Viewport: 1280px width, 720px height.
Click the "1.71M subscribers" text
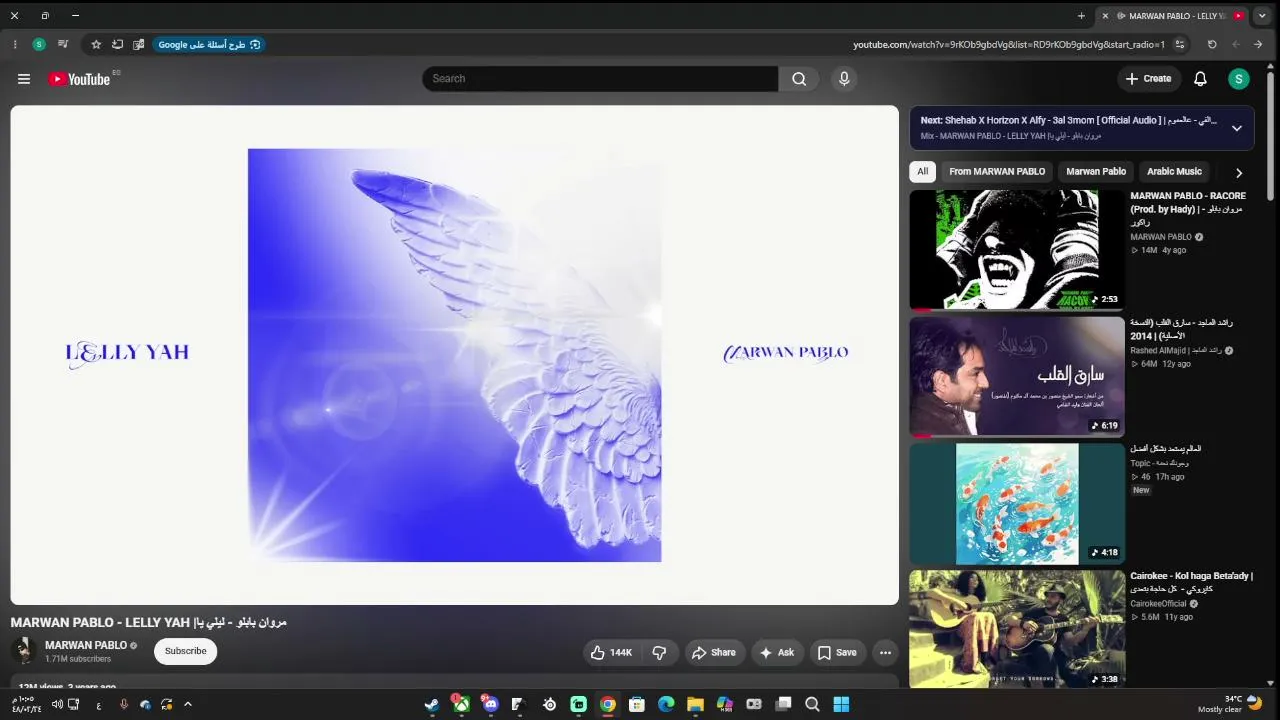click(78, 659)
